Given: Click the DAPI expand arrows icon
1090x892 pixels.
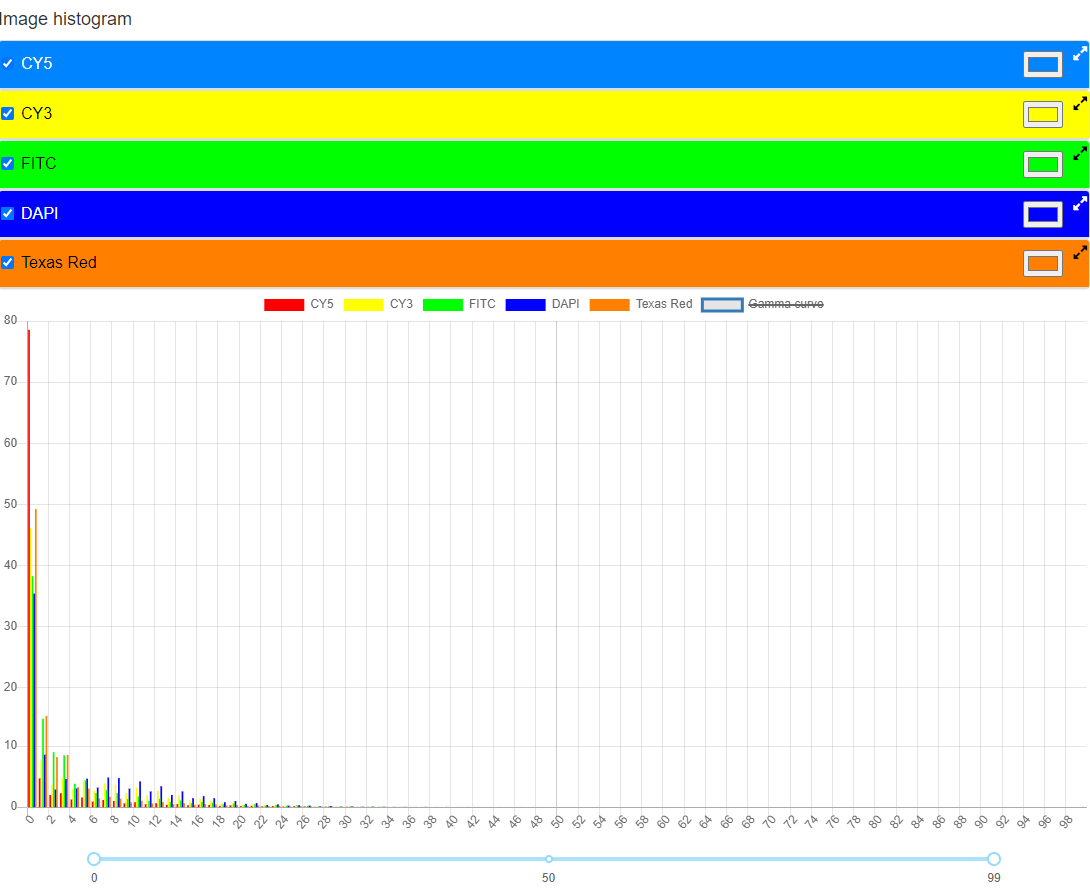Looking at the screenshot, I should coord(1079,203).
